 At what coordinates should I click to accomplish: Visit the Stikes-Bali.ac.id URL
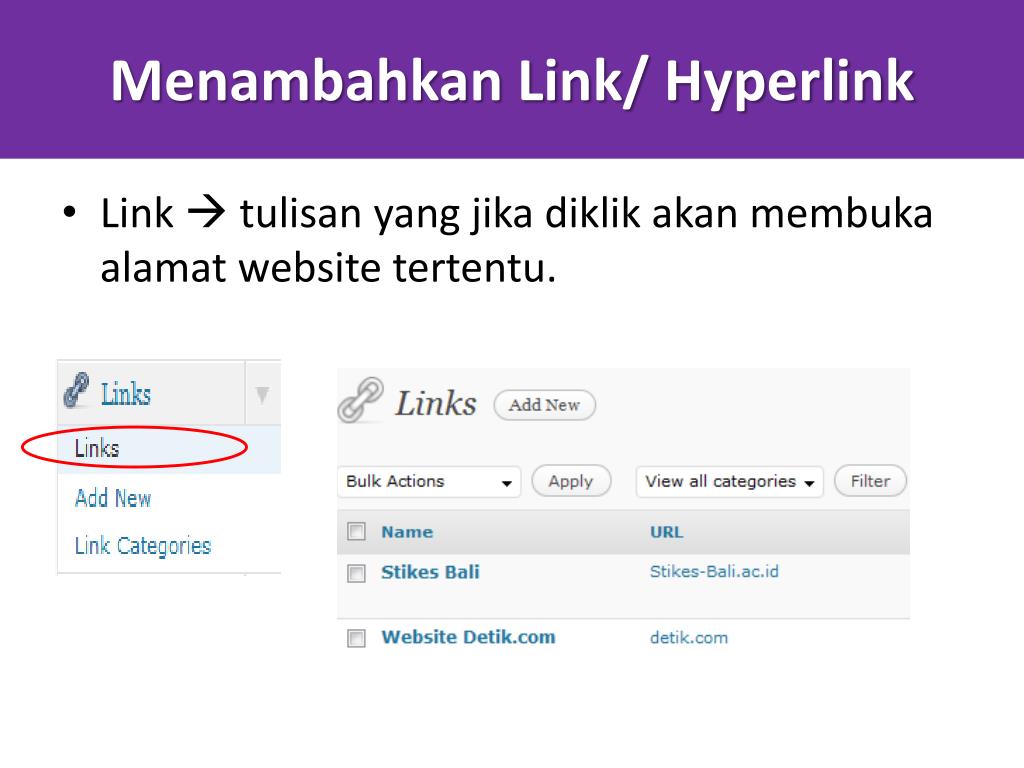[x=714, y=571]
